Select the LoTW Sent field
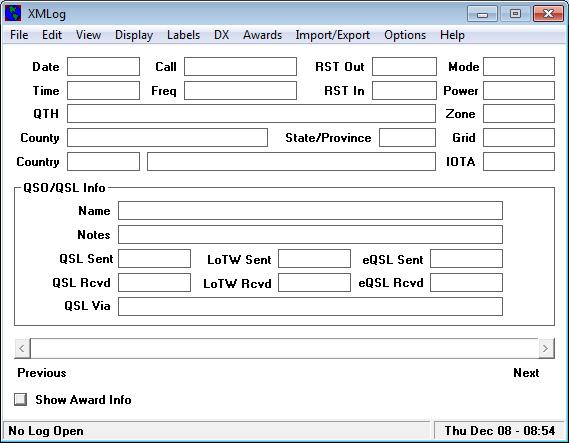569x443 pixels. (314, 259)
